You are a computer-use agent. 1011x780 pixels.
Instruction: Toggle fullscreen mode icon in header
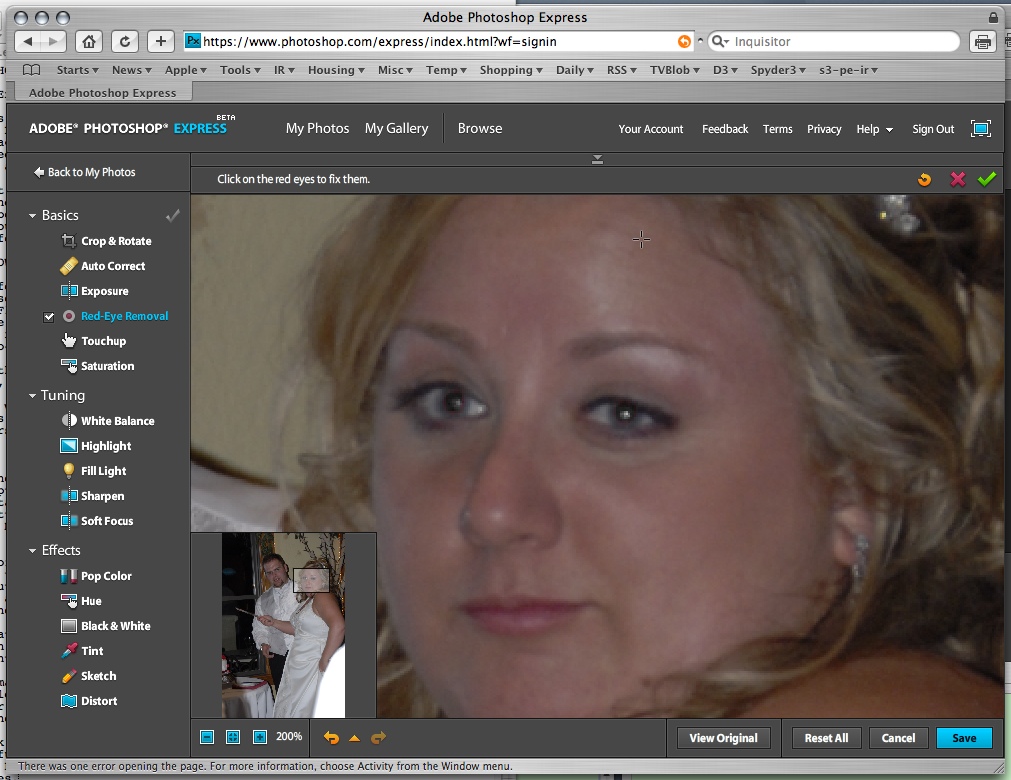981,129
